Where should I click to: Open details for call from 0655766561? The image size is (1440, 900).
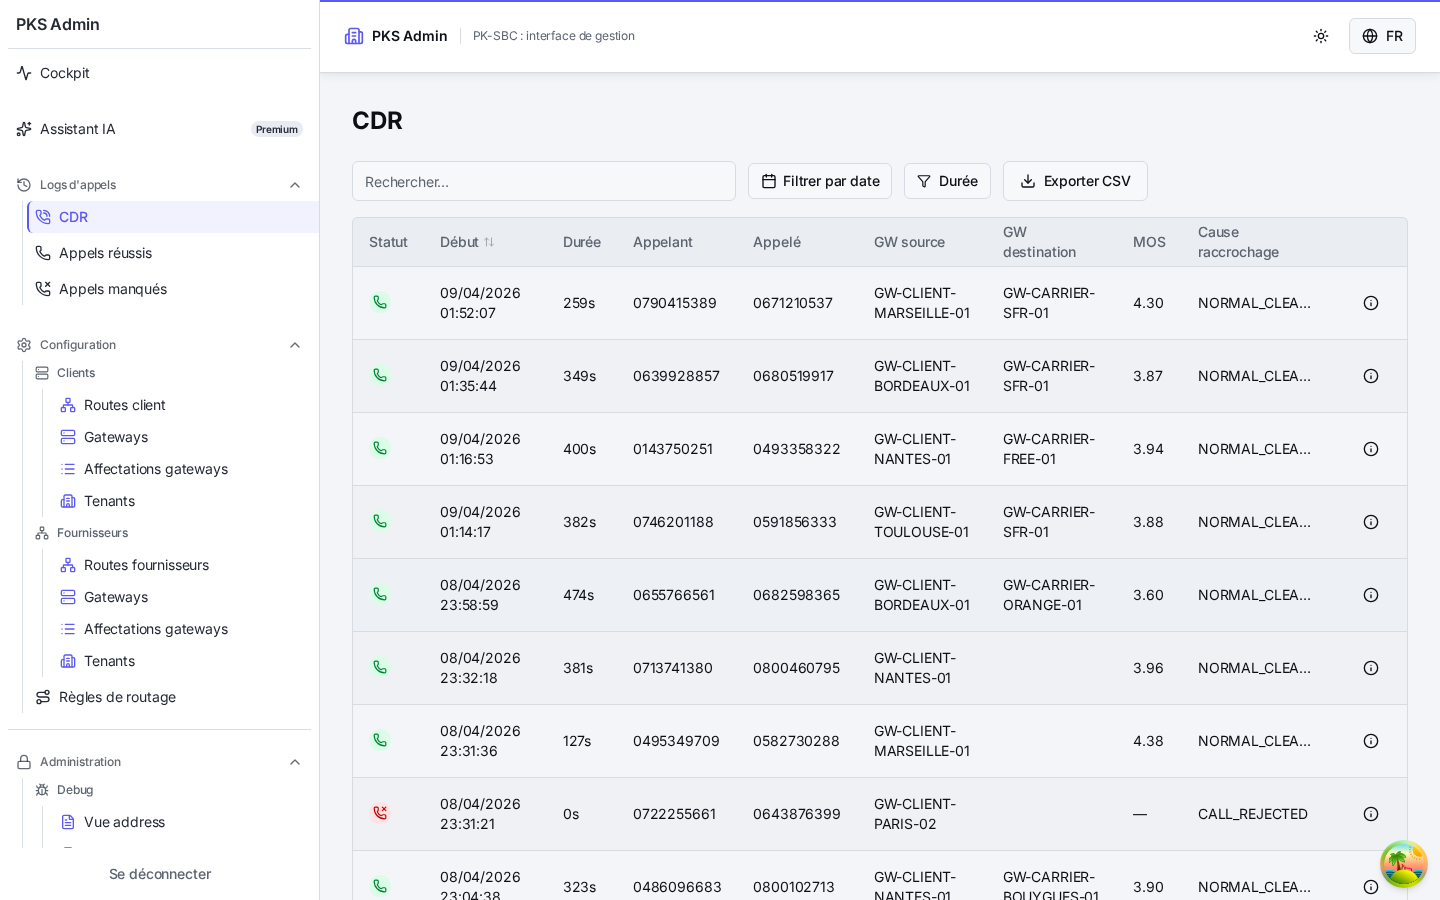pyautogui.click(x=1371, y=595)
